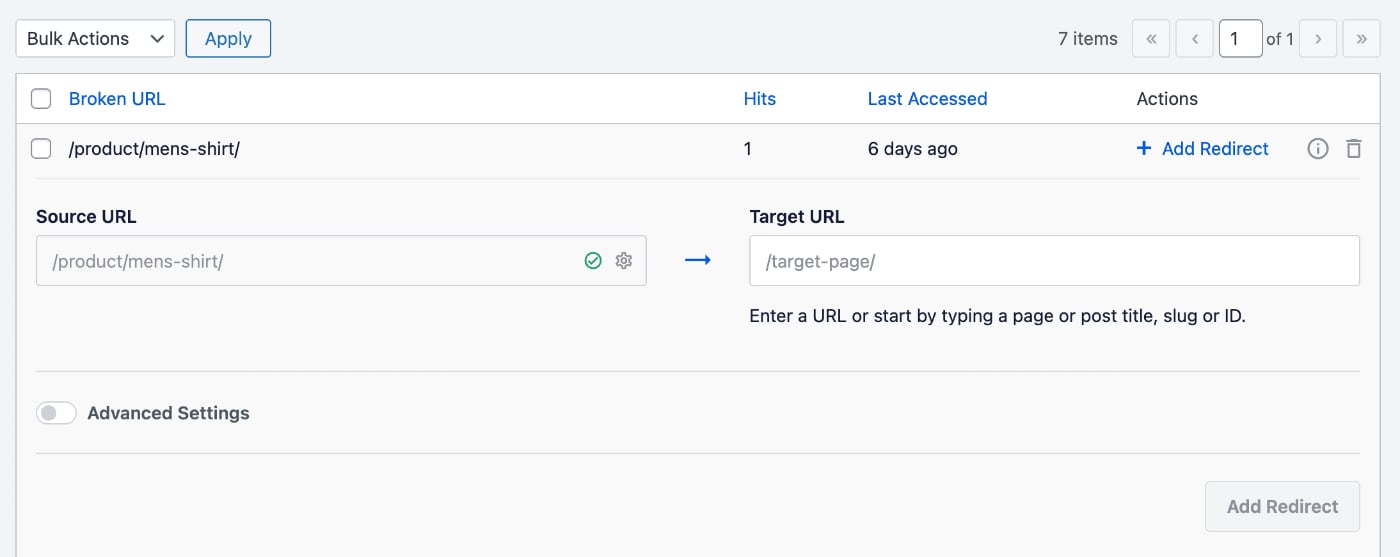Click the '7 items' count text
Screen dimensions: 1400x557
pyautogui.click(x=1088, y=39)
